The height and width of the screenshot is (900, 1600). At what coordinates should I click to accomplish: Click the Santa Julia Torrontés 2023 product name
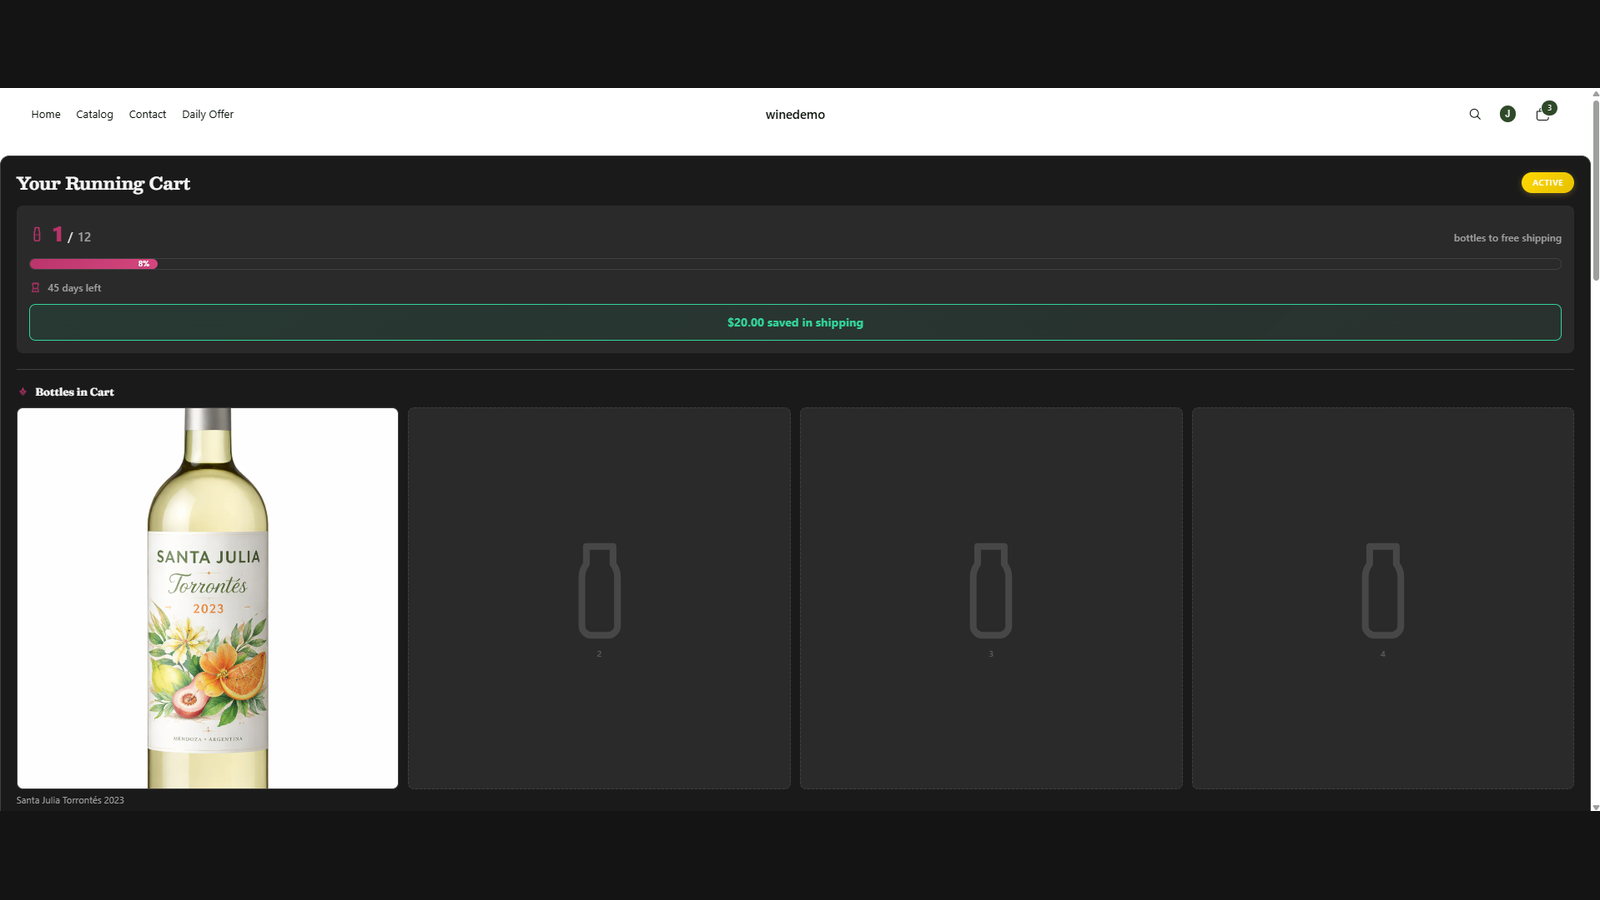click(70, 800)
